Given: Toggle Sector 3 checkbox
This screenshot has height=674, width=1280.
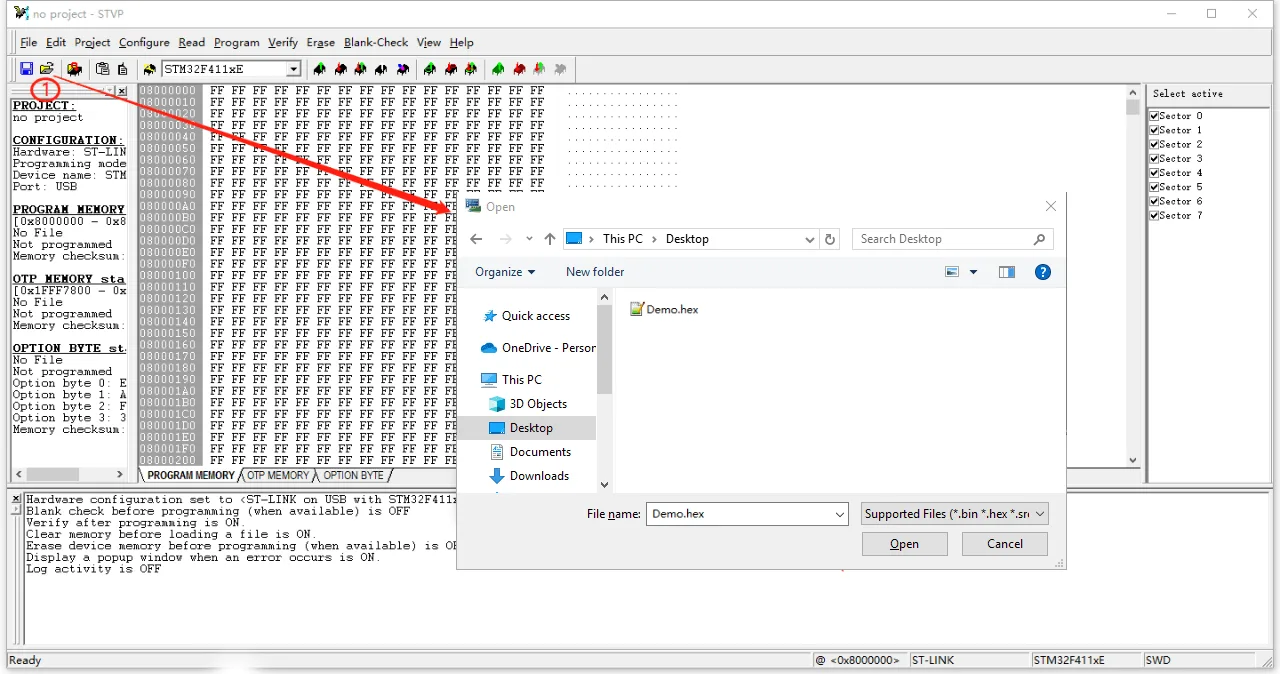Looking at the screenshot, I should click(x=1155, y=158).
